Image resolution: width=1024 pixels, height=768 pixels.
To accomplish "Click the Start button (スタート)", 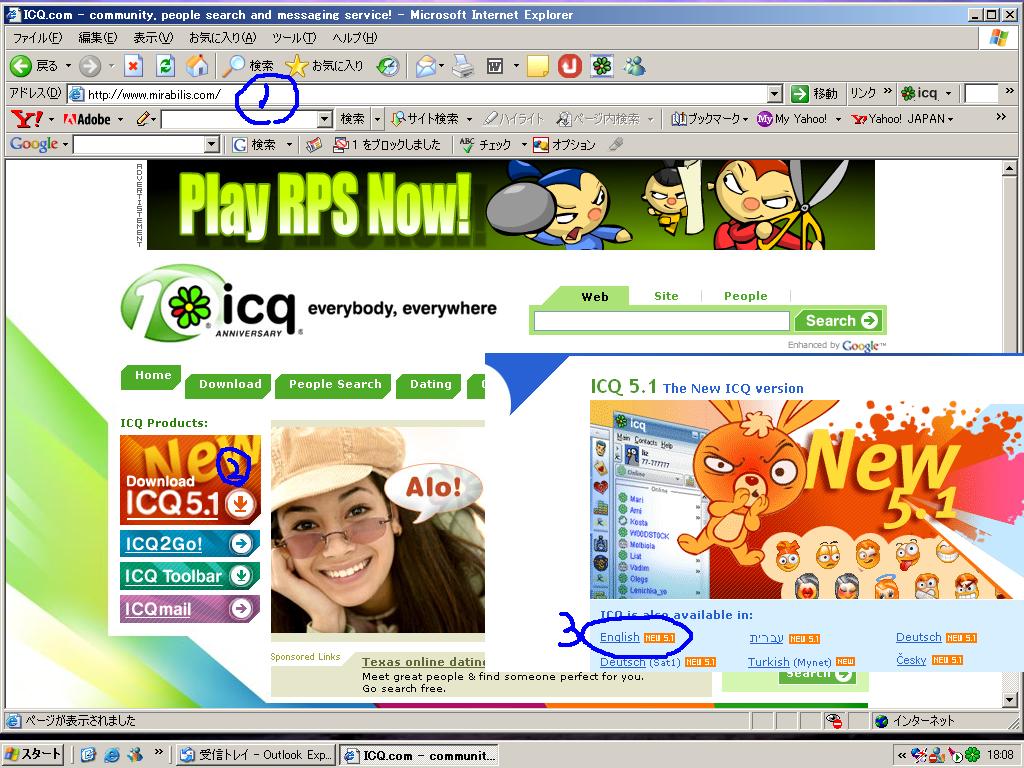I will pos(33,754).
